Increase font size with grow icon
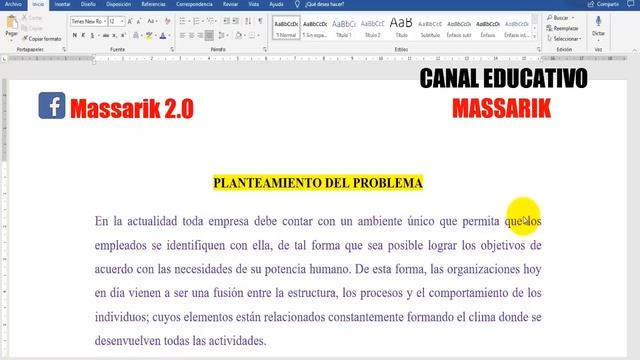 coord(130,21)
